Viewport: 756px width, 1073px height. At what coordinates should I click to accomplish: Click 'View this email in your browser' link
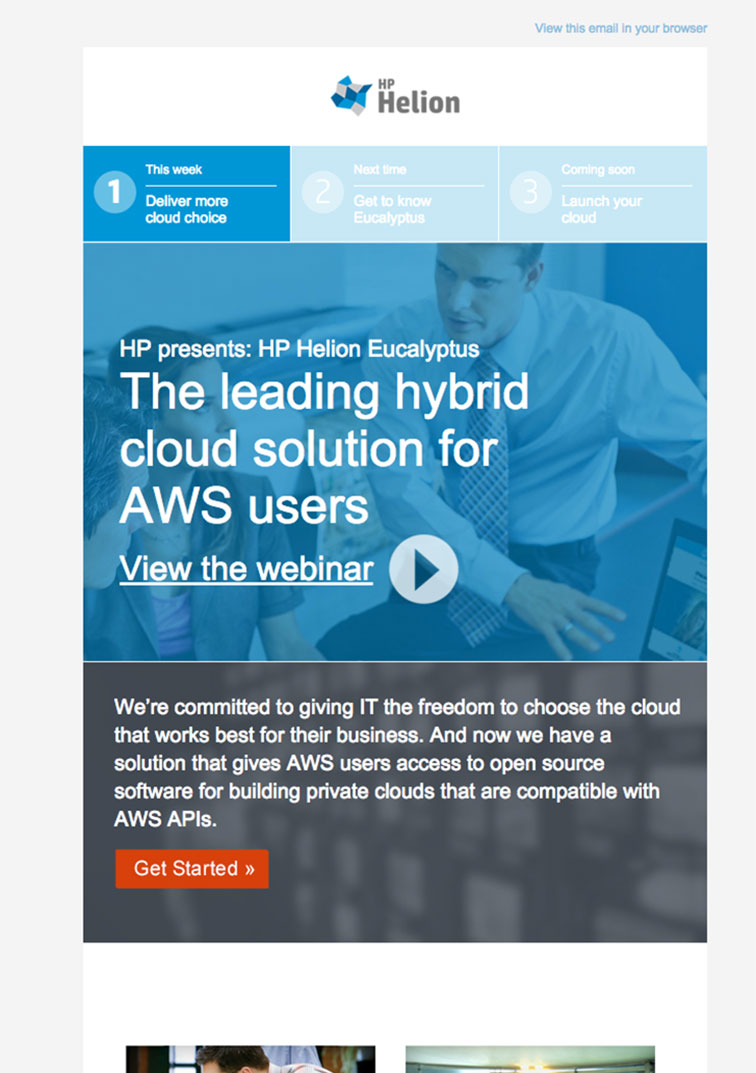(621, 28)
